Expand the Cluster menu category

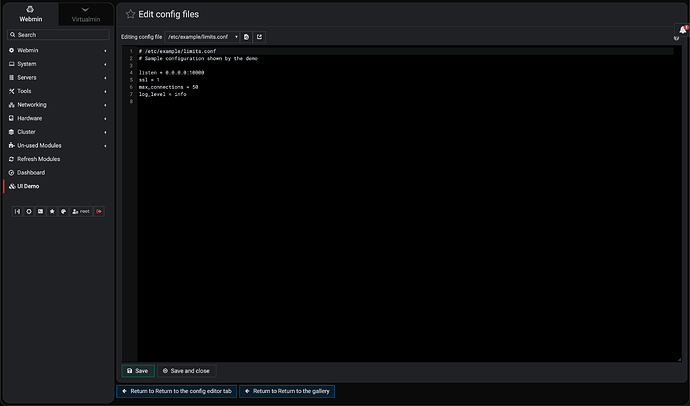(x=58, y=132)
